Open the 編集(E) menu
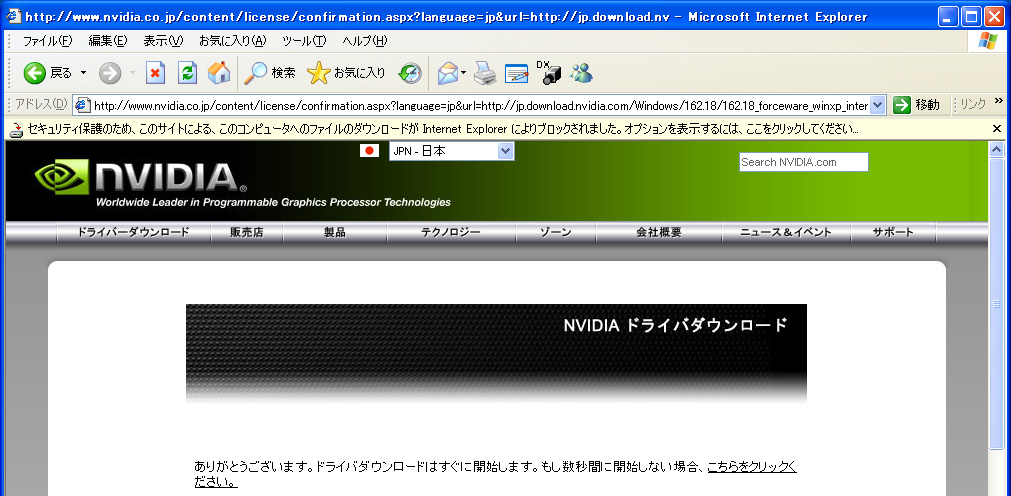Viewport: 1011px width, 496px height. [x=108, y=41]
